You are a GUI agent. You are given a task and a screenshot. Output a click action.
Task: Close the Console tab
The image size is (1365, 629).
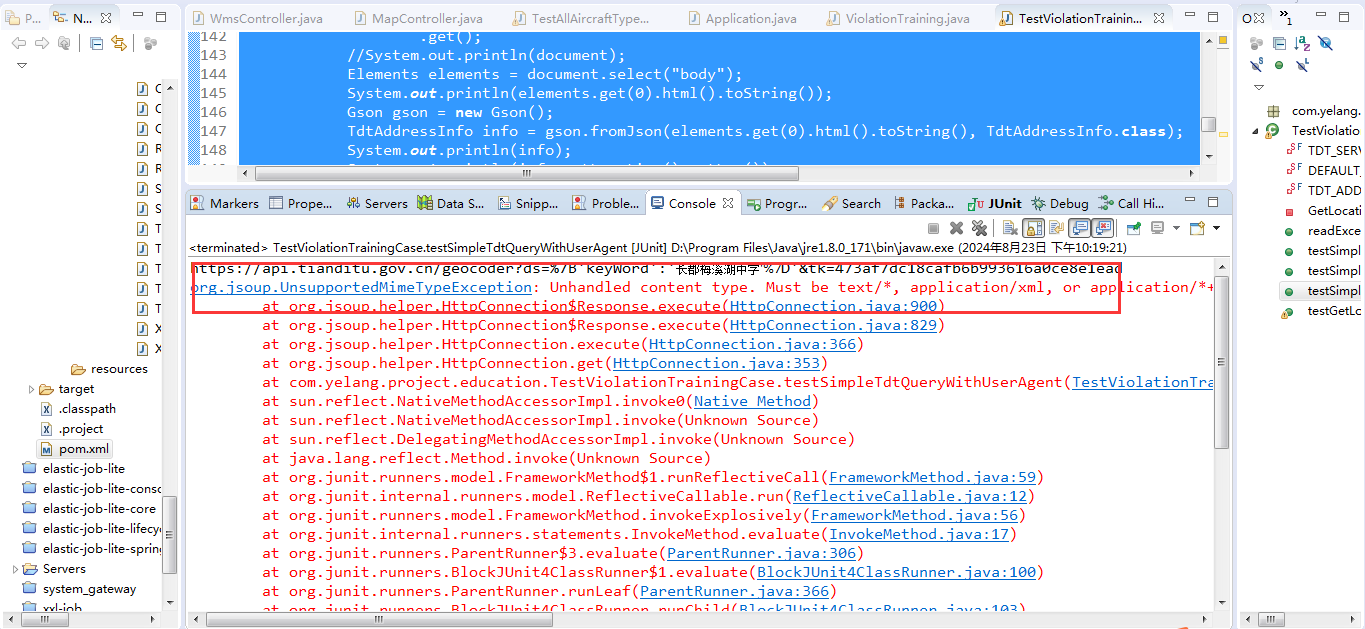point(728,203)
